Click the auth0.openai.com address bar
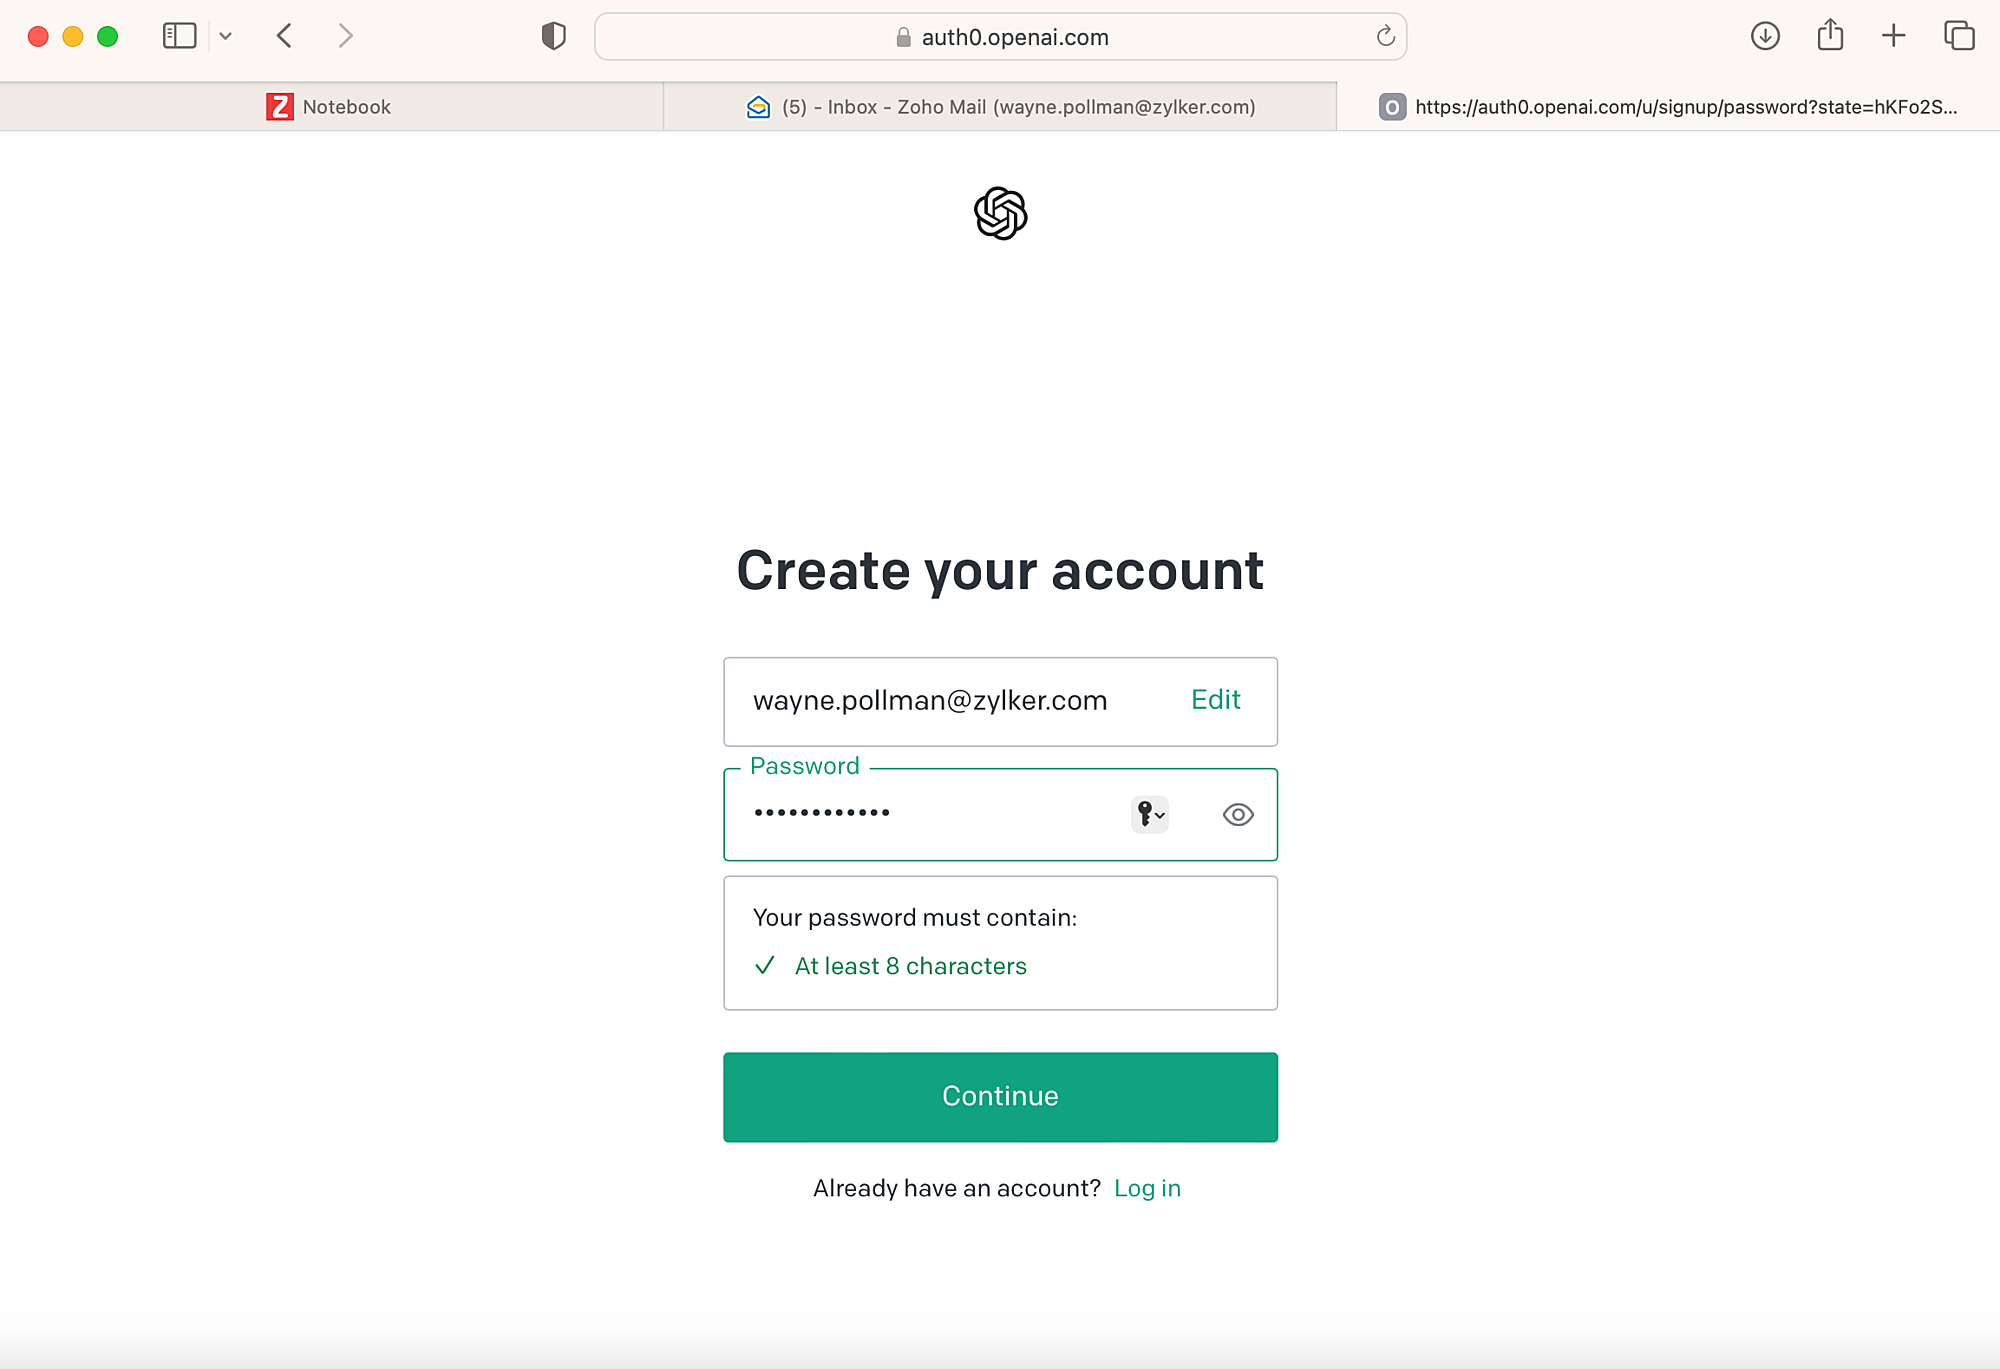This screenshot has width=2000, height=1369. pos(1000,37)
